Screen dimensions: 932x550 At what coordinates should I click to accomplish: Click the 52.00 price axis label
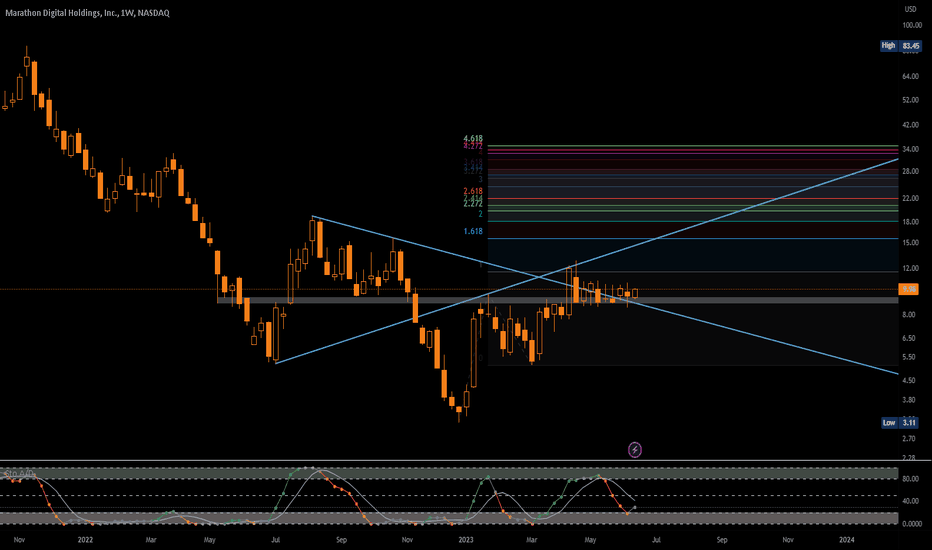point(911,100)
